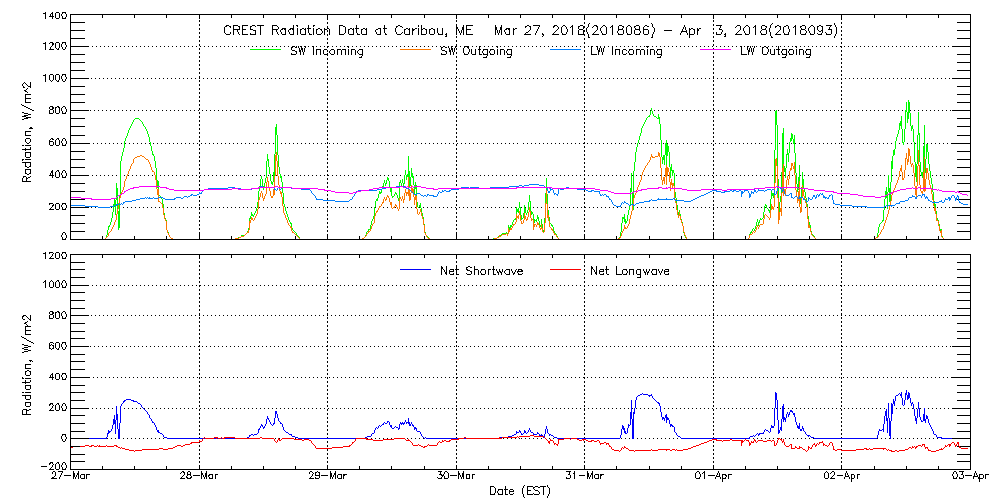Select the SW Outgoing legend label

477,51
